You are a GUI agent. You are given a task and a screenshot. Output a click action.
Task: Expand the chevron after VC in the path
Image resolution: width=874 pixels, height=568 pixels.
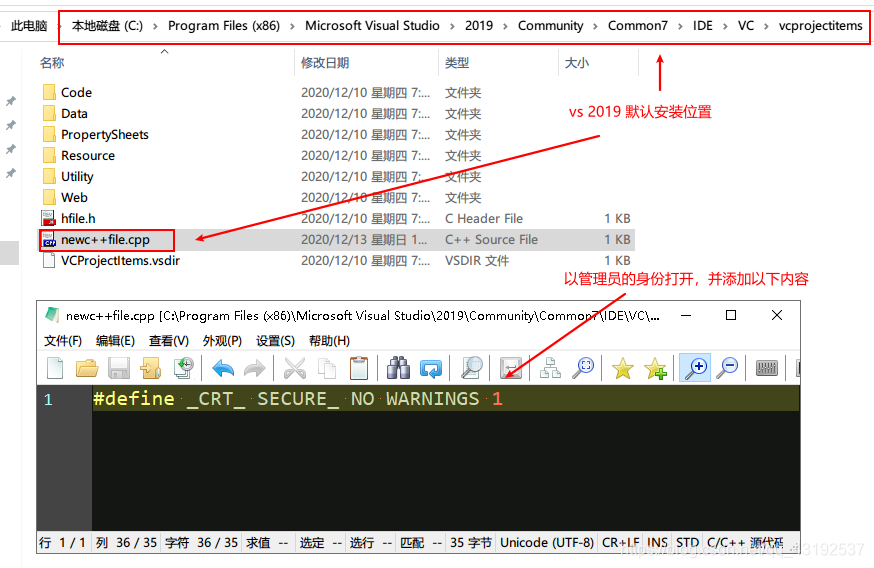click(766, 26)
